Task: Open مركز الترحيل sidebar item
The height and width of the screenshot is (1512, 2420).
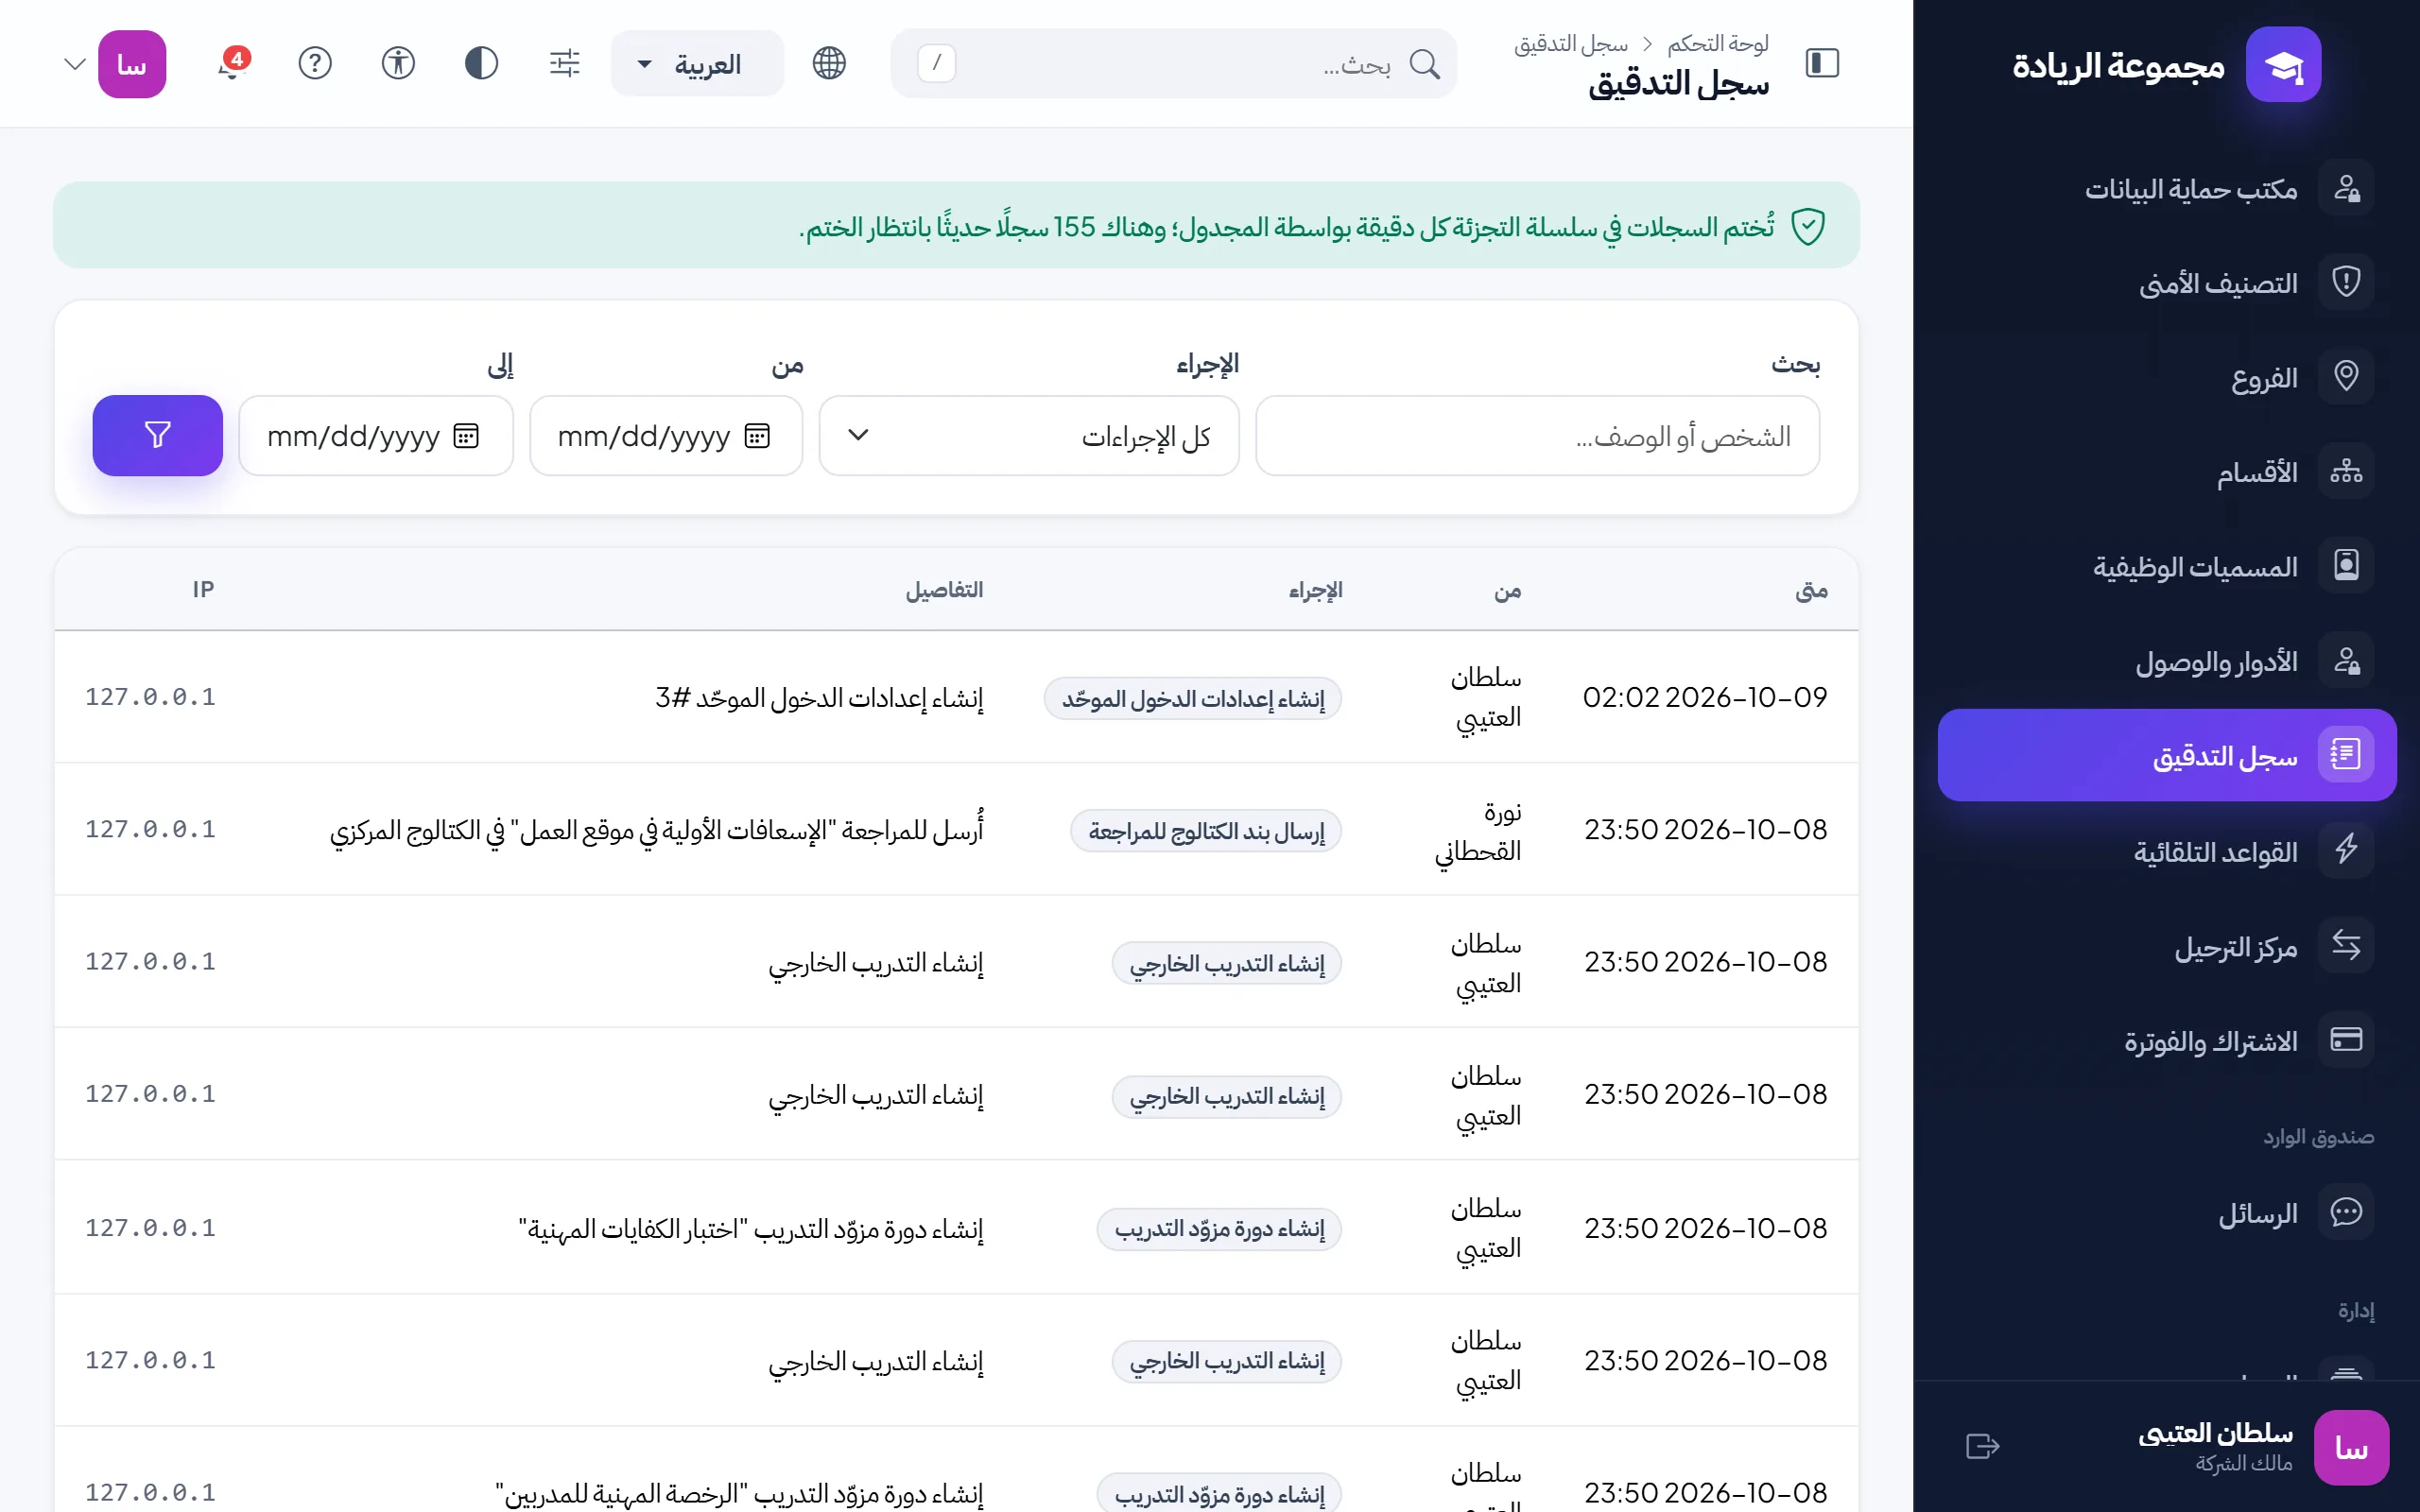Action: tap(2167, 946)
